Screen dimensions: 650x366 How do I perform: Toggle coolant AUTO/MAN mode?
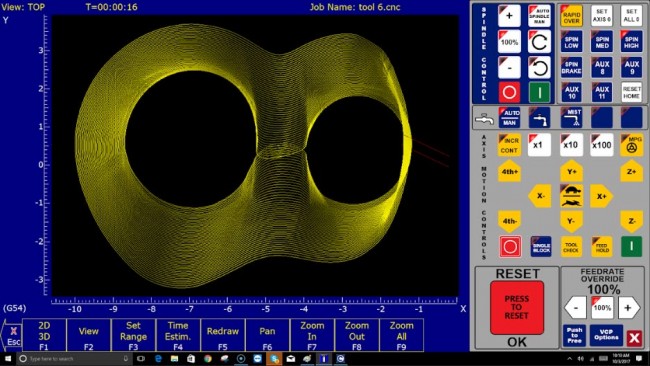(509, 118)
